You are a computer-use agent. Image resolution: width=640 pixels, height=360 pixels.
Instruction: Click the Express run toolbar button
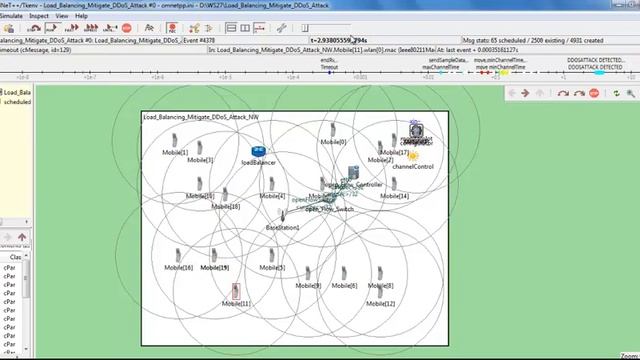[91, 28]
